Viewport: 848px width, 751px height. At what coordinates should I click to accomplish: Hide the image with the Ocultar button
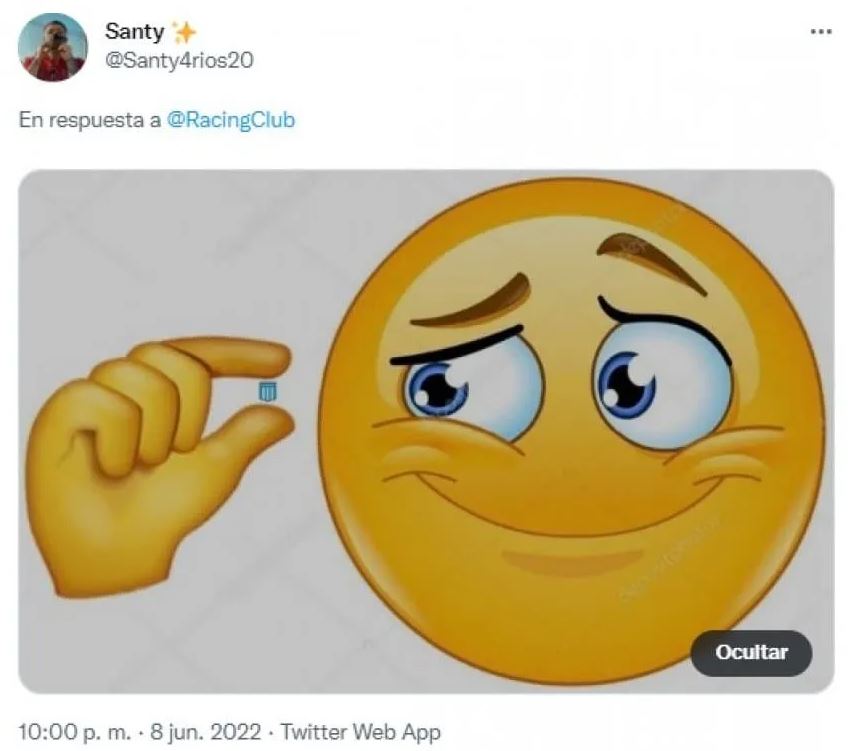pyautogui.click(x=751, y=652)
